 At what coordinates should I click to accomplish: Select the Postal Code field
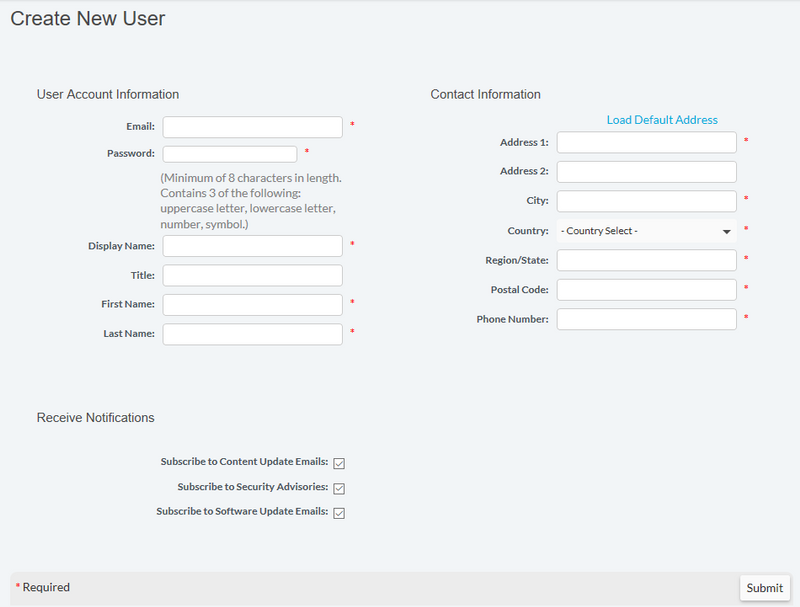tap(646, 290)
